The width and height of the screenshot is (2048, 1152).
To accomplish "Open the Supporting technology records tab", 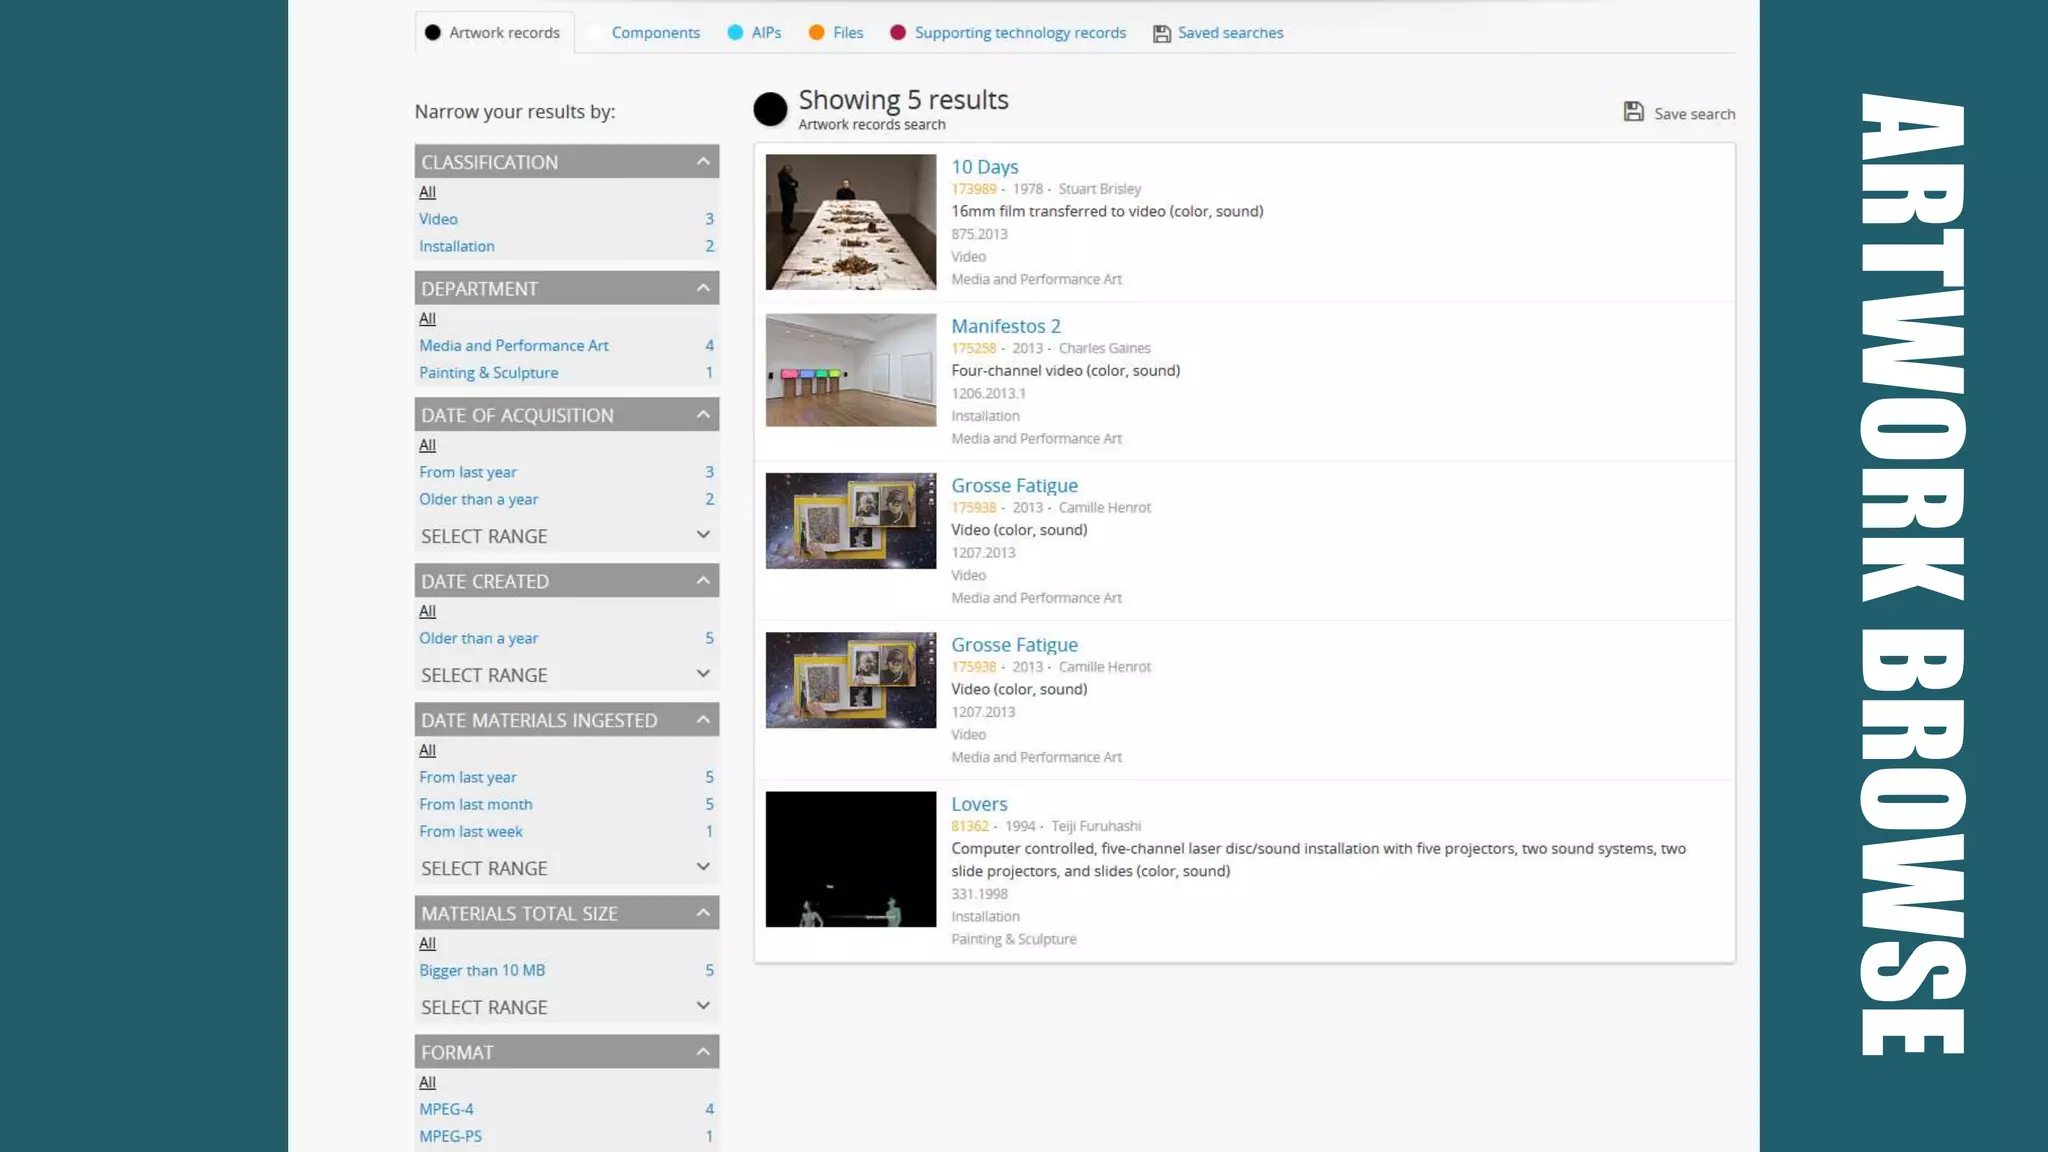I will [x=1020, y=33].
